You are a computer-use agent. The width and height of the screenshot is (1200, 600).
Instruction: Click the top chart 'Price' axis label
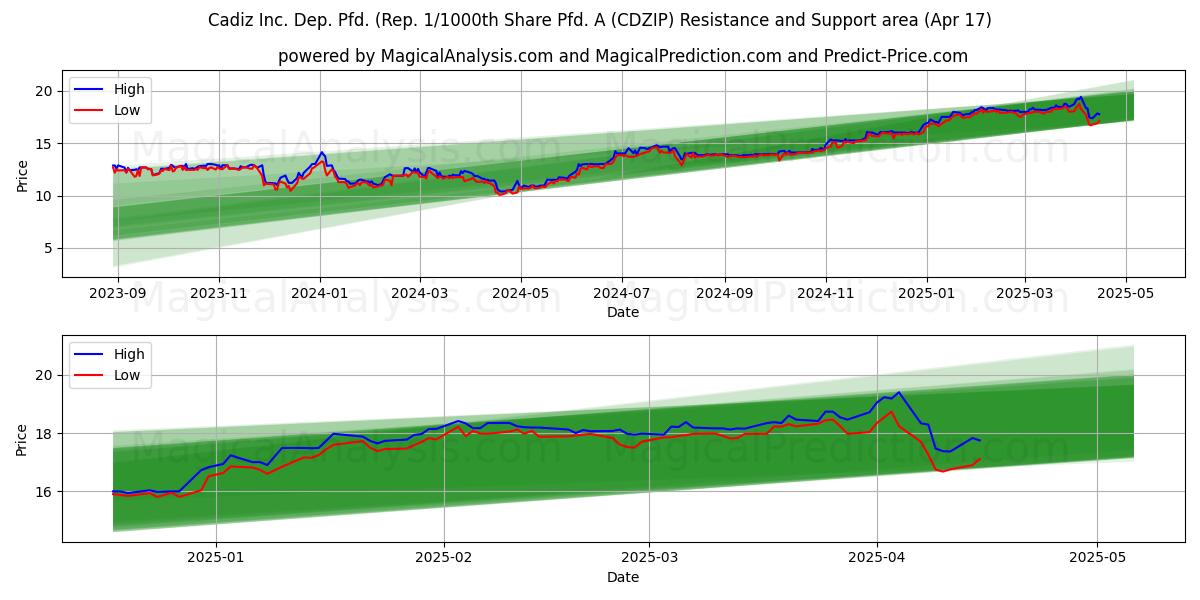click(x=22, y=175)
